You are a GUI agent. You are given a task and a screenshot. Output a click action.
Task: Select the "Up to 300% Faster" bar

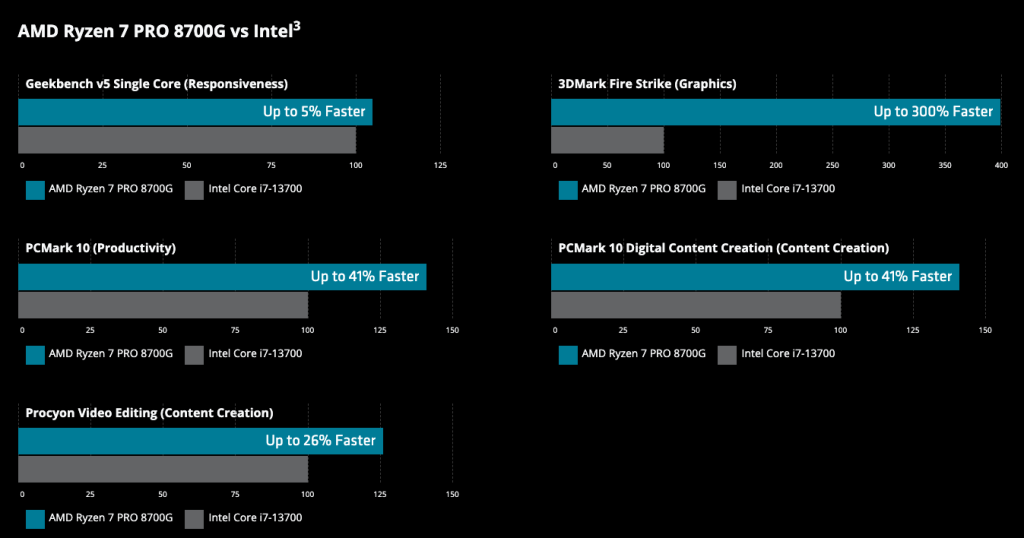point(775,112)
